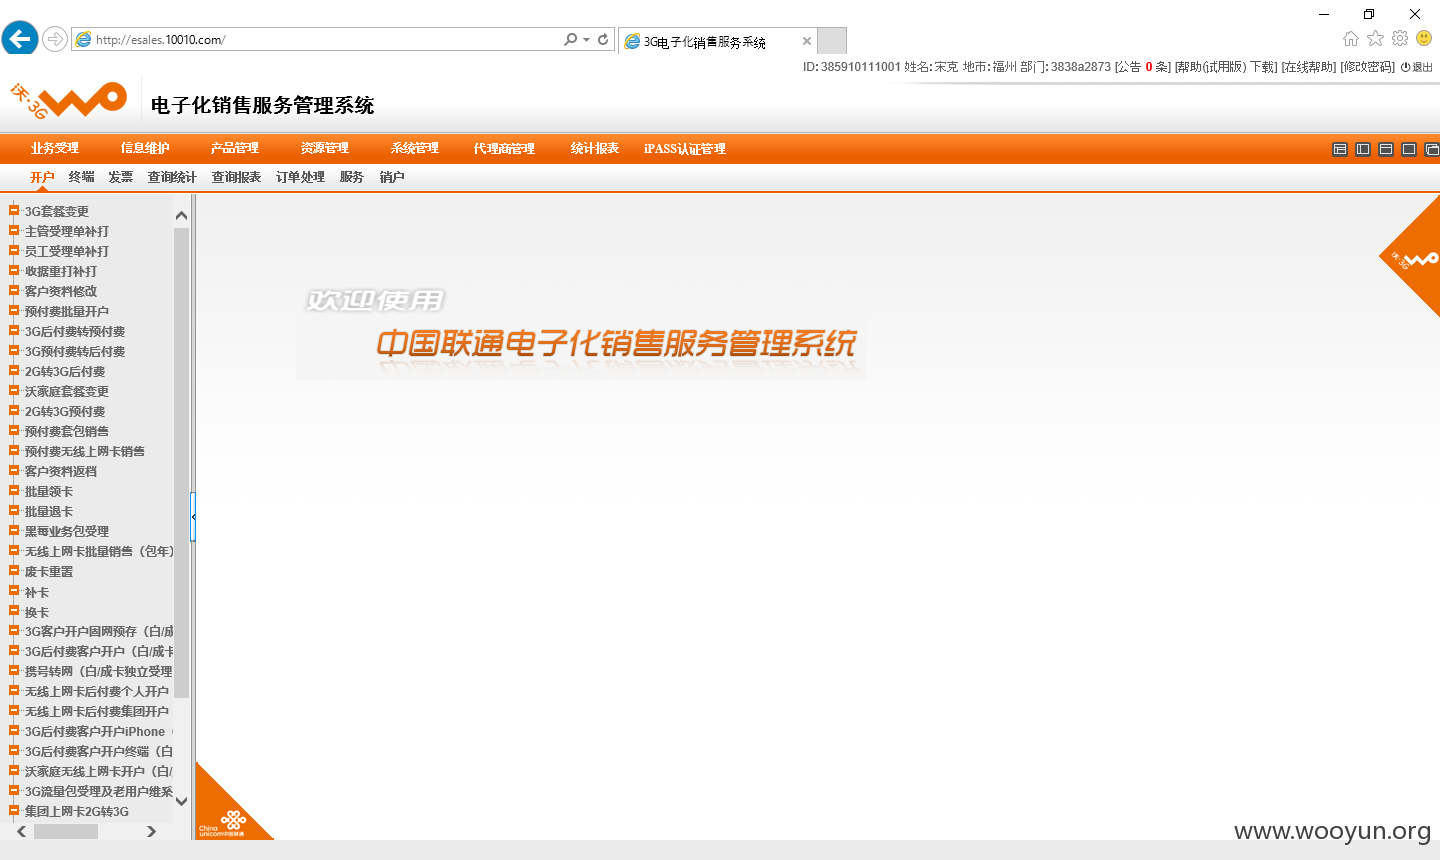This screenshot has height=860, width=1440.
Task: Open the 公告 0 条 announcements link
Action: coord(1143,67)
